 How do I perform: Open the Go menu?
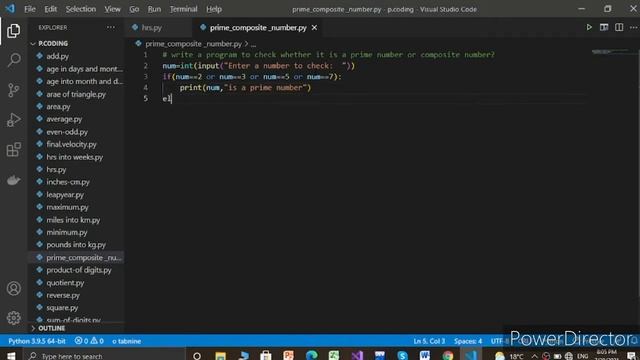point(134,9)
